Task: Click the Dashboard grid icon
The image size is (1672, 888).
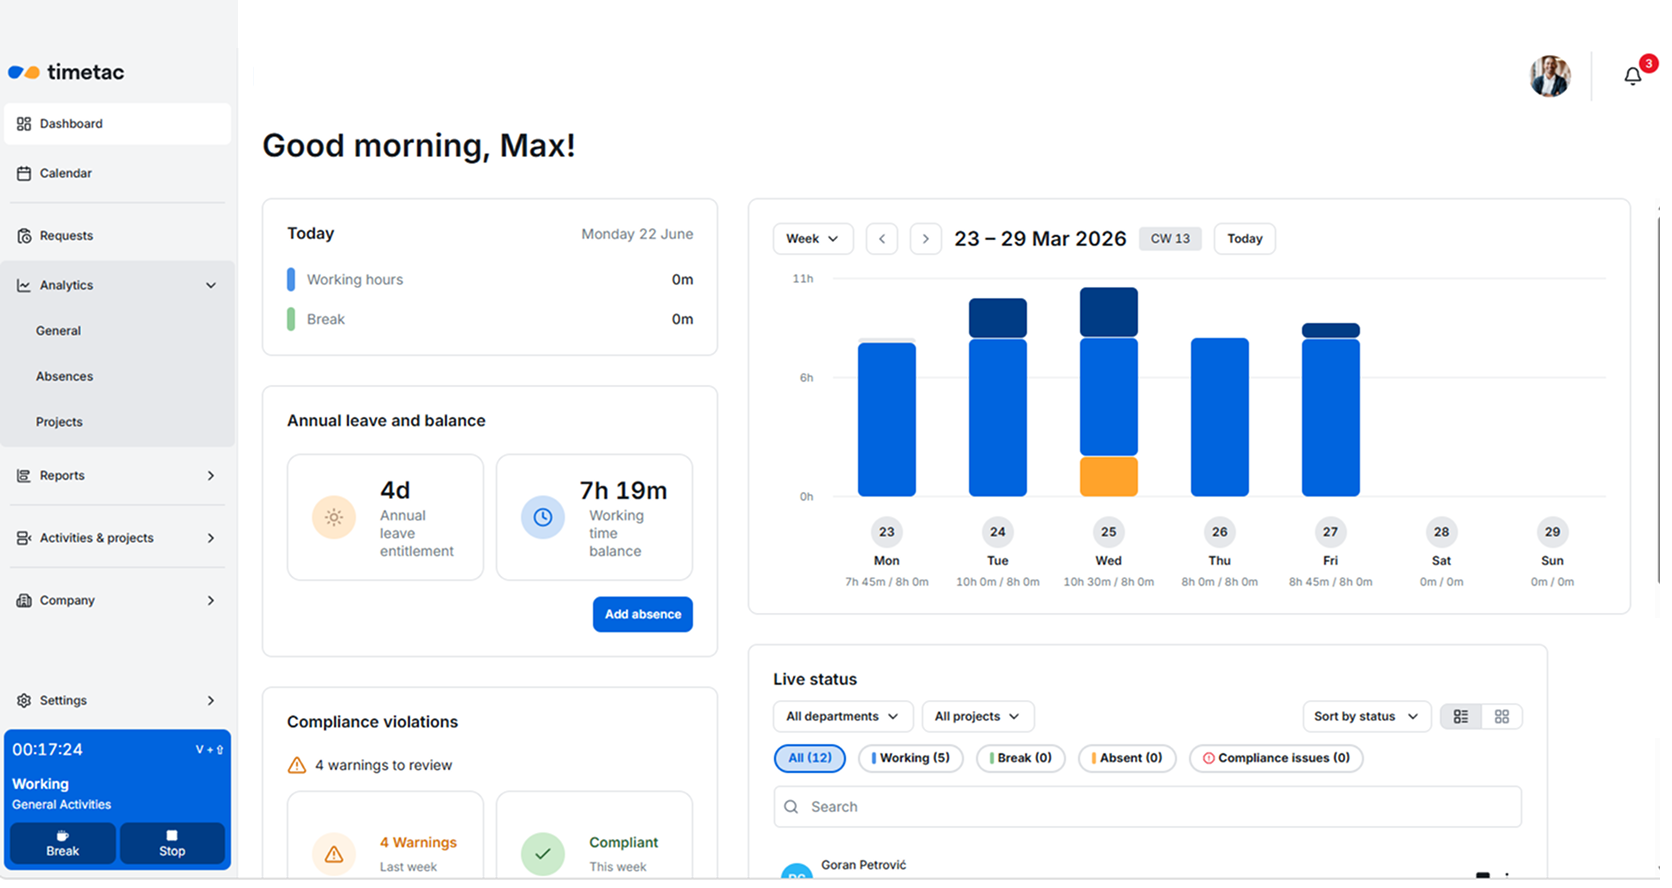Action: (24, 124)
